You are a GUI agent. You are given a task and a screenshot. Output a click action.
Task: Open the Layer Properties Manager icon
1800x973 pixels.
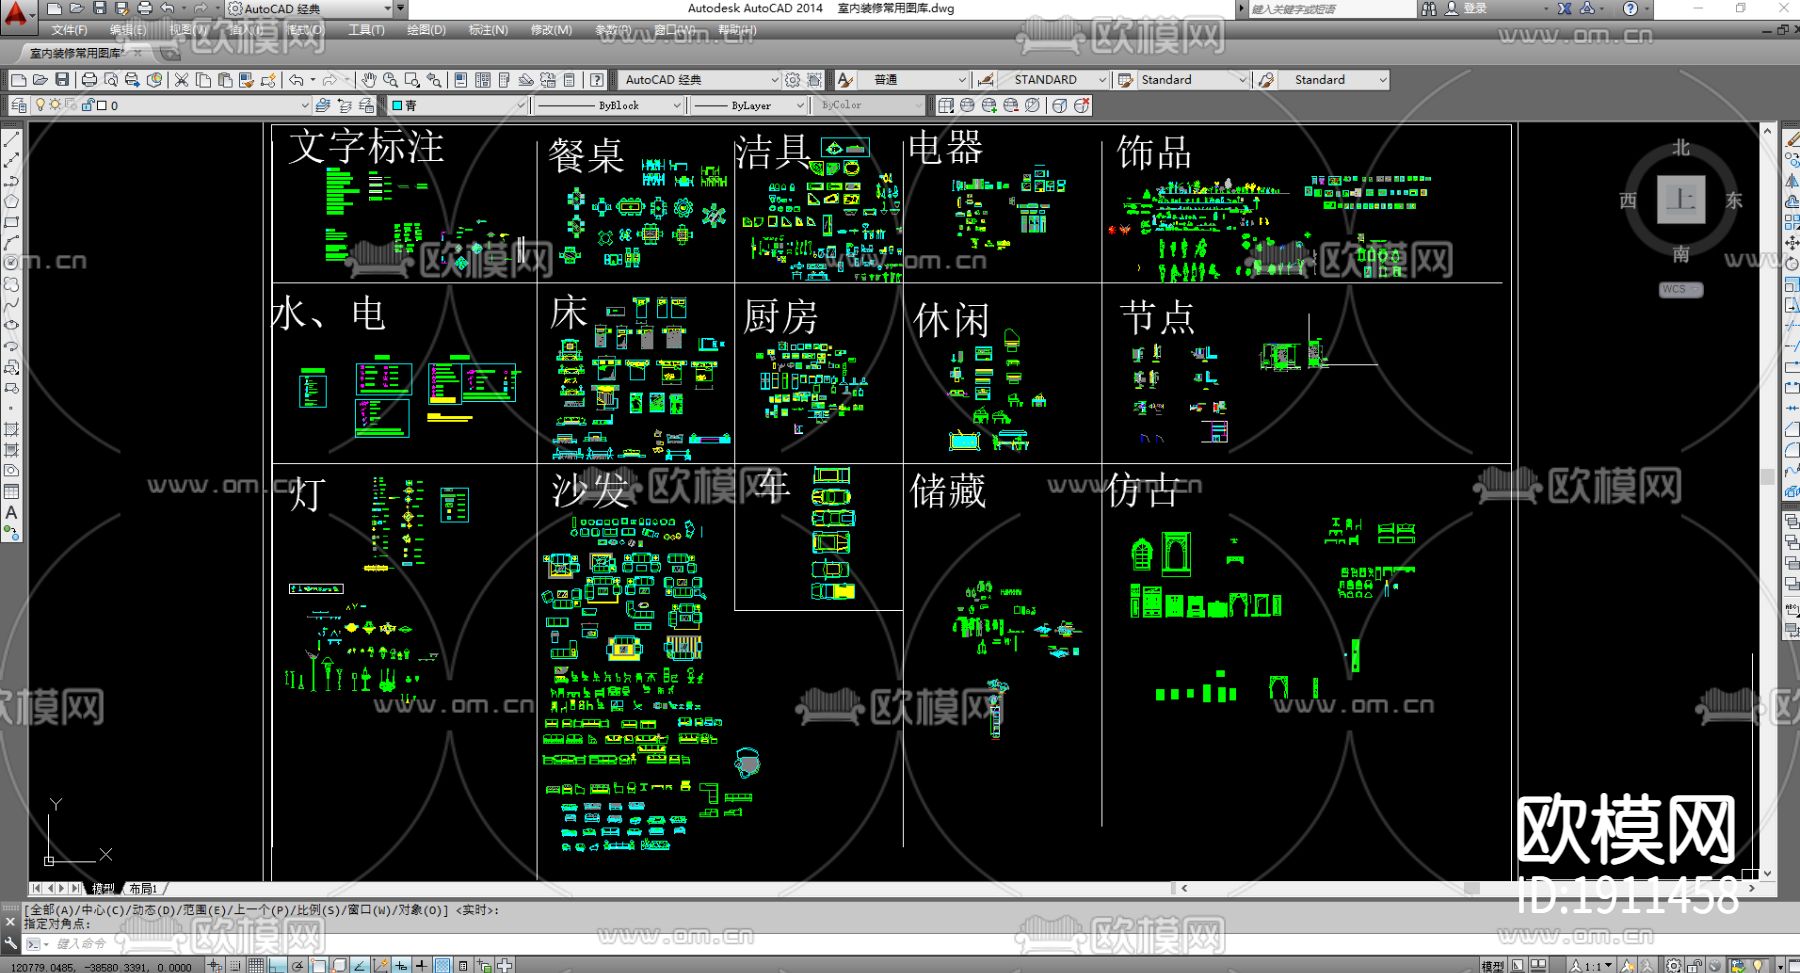(x=19, y=105)
